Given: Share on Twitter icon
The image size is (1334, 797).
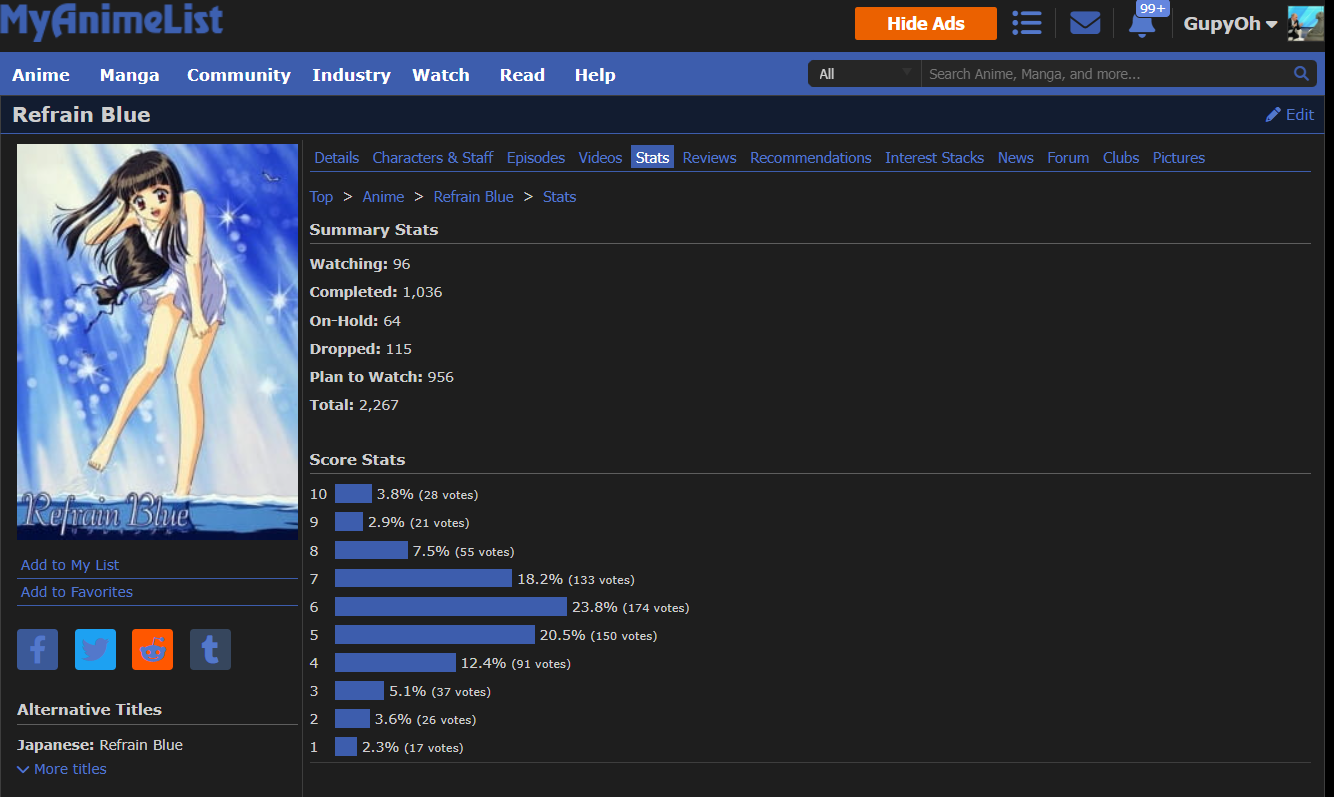Looking at the screenshot, I should pyautogui.click(x=95, y=650).
